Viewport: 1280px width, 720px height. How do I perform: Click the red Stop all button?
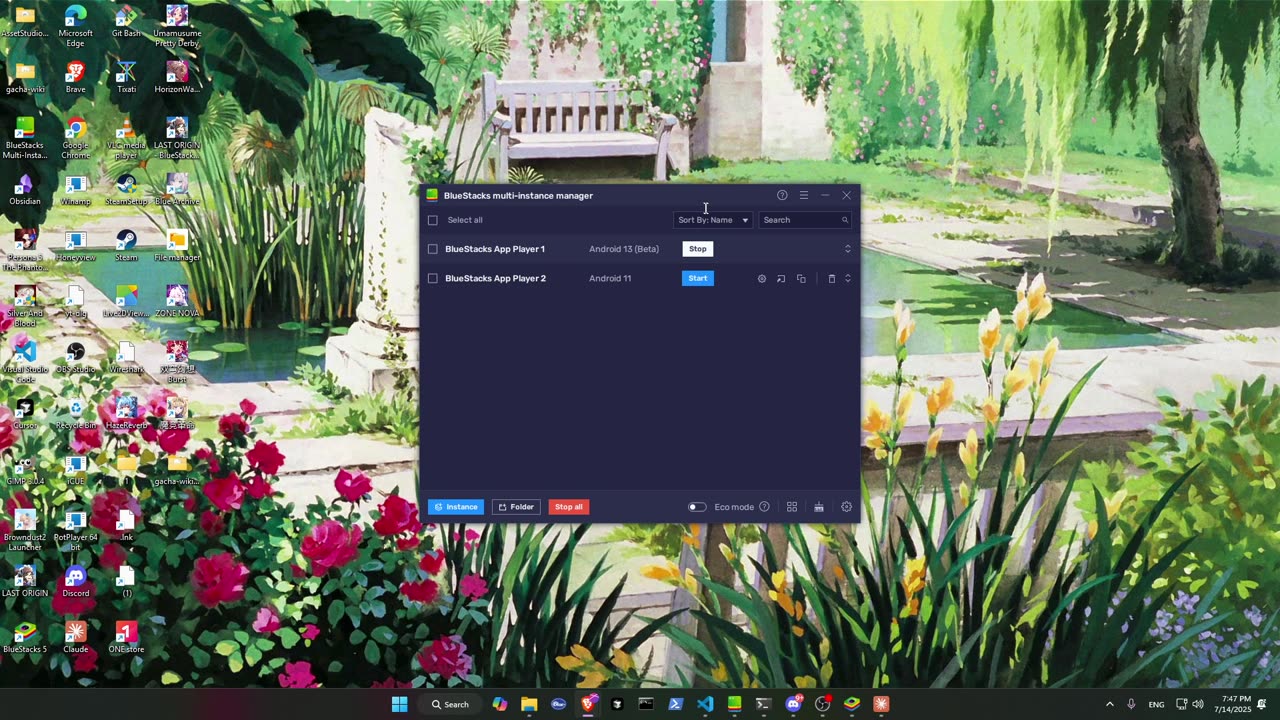[568, 507]
